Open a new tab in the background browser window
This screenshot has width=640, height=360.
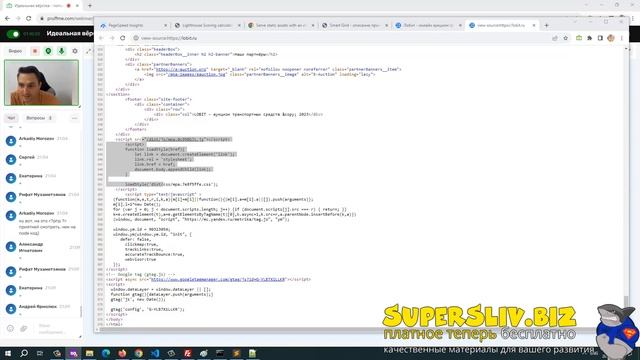pos(90,6)
